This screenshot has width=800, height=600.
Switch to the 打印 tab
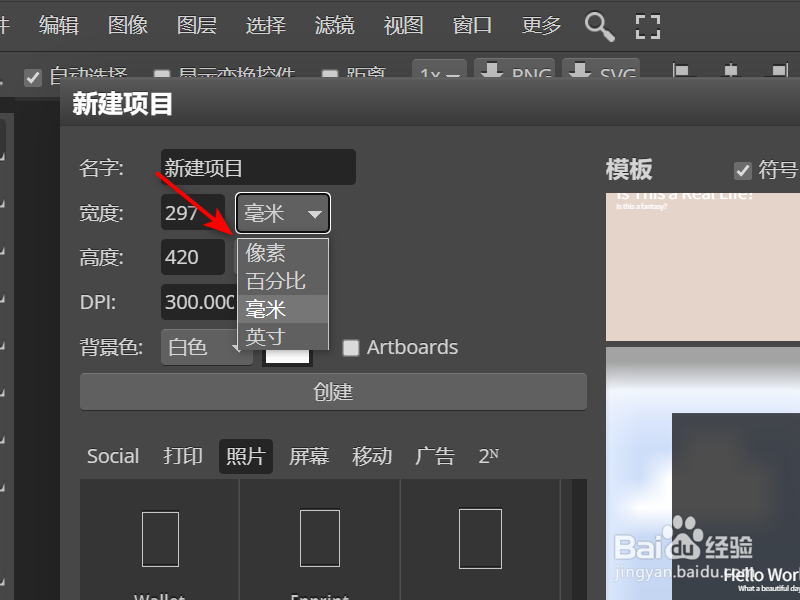pyautogui.click(x=183, y=456)
